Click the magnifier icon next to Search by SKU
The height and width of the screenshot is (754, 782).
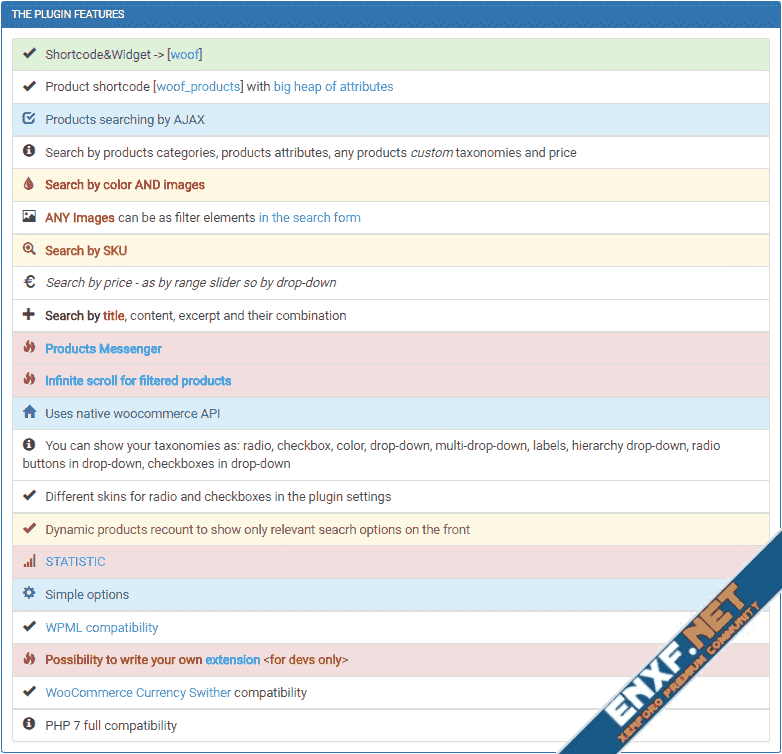[29, 250]
